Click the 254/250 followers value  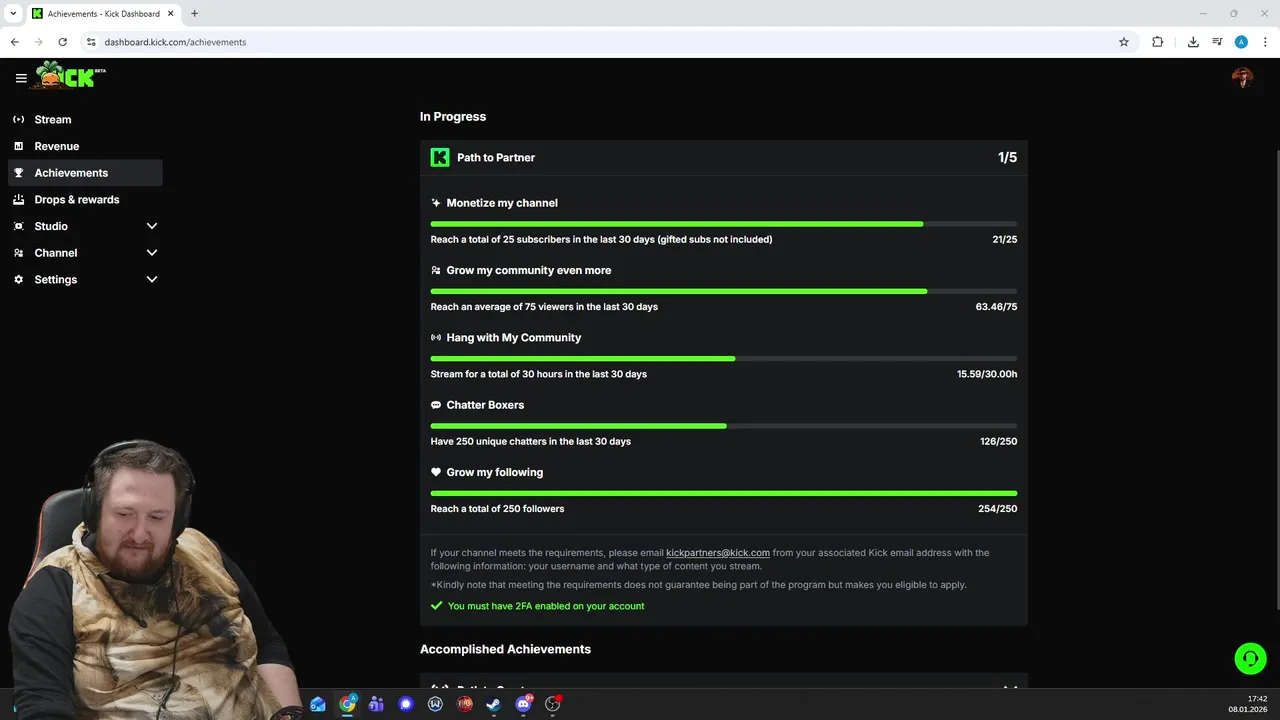tap(998, 509)
